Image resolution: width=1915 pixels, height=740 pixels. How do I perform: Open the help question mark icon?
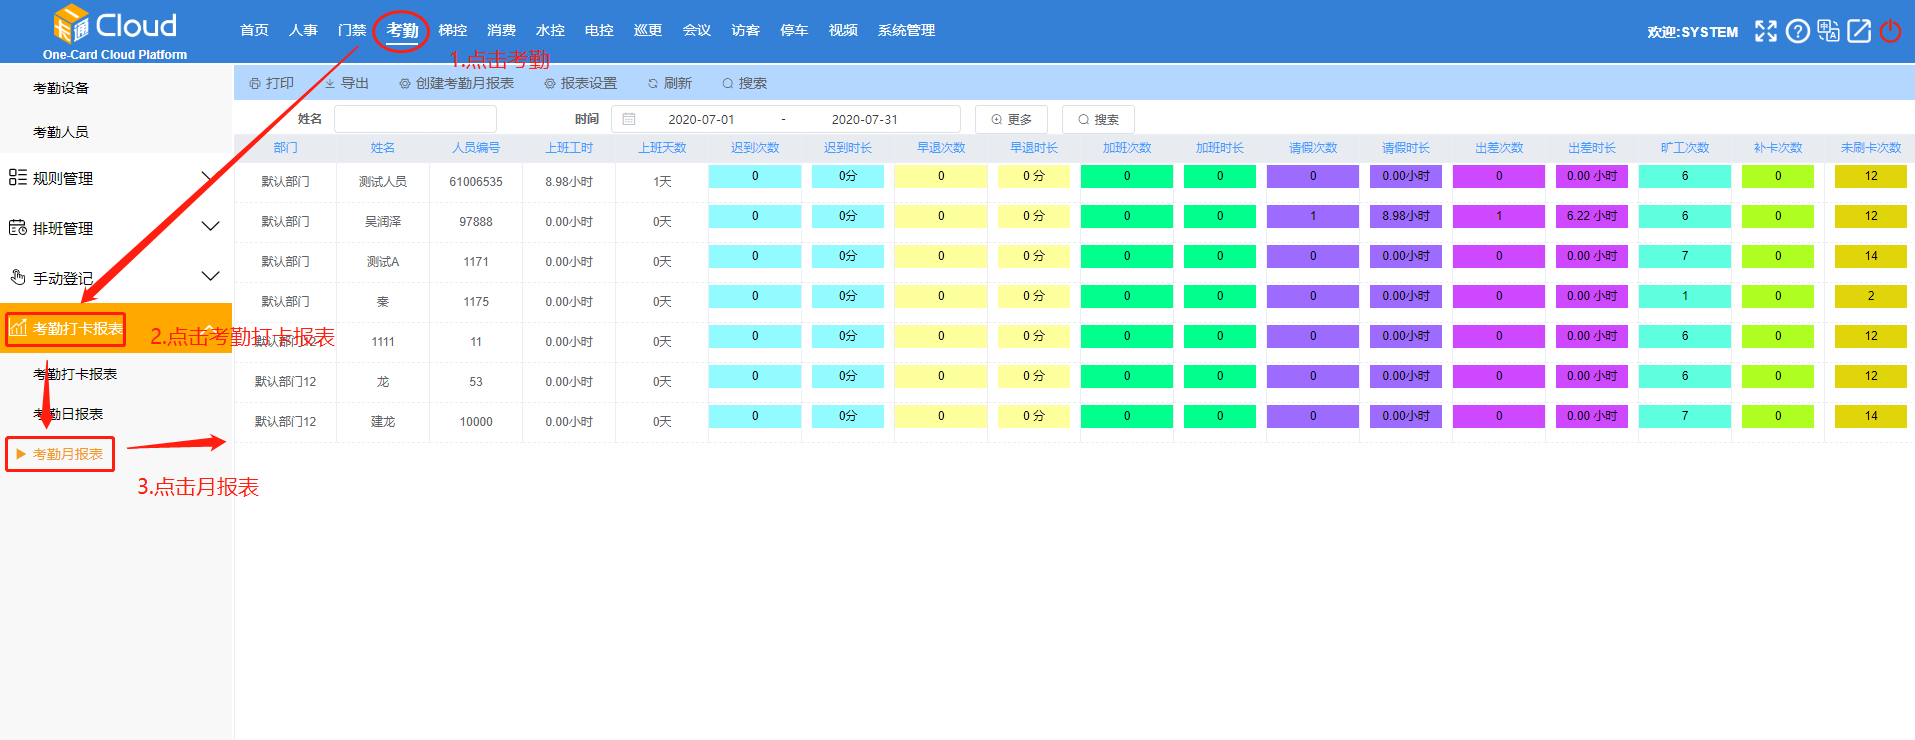[x=1797, y=31]
